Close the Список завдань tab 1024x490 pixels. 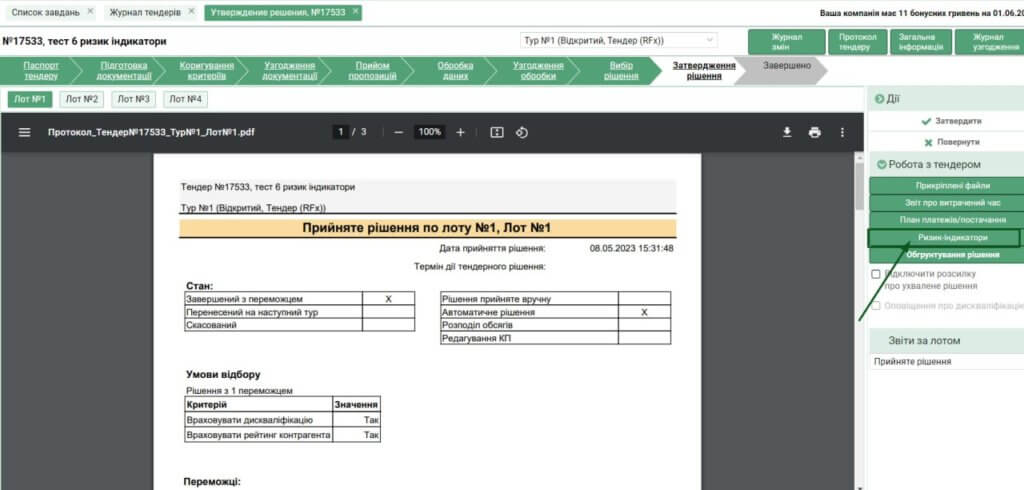pyautogui.click(x=90, y=12)
